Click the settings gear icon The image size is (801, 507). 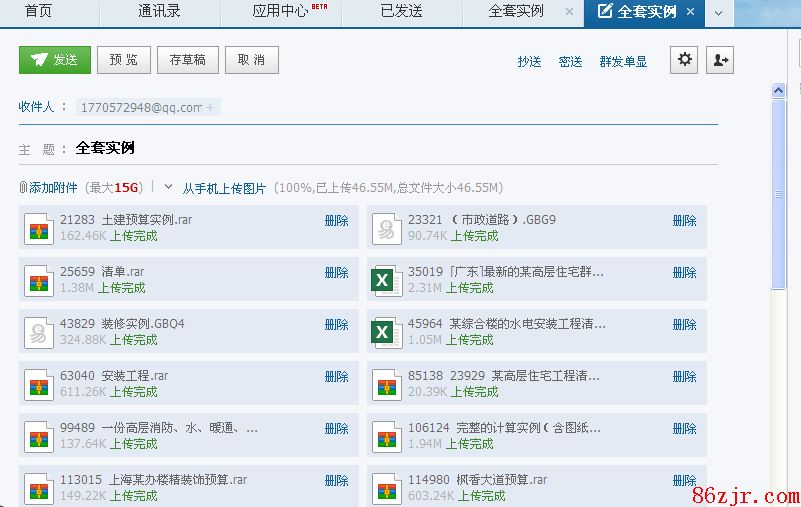point(685,60)
